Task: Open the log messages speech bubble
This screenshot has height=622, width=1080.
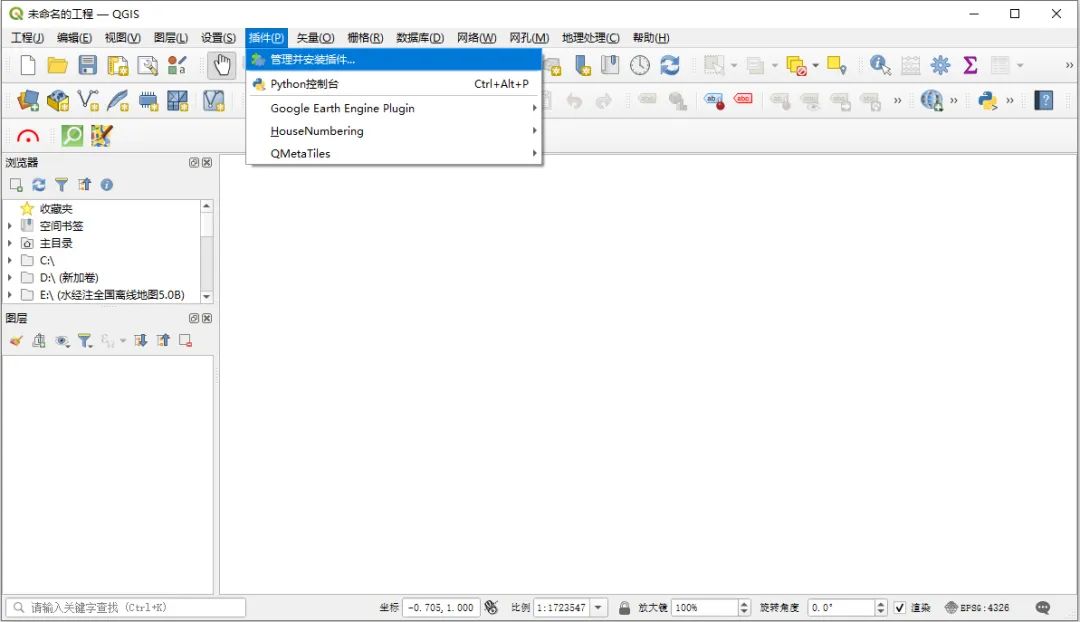Action: [x=1043, y=608]
